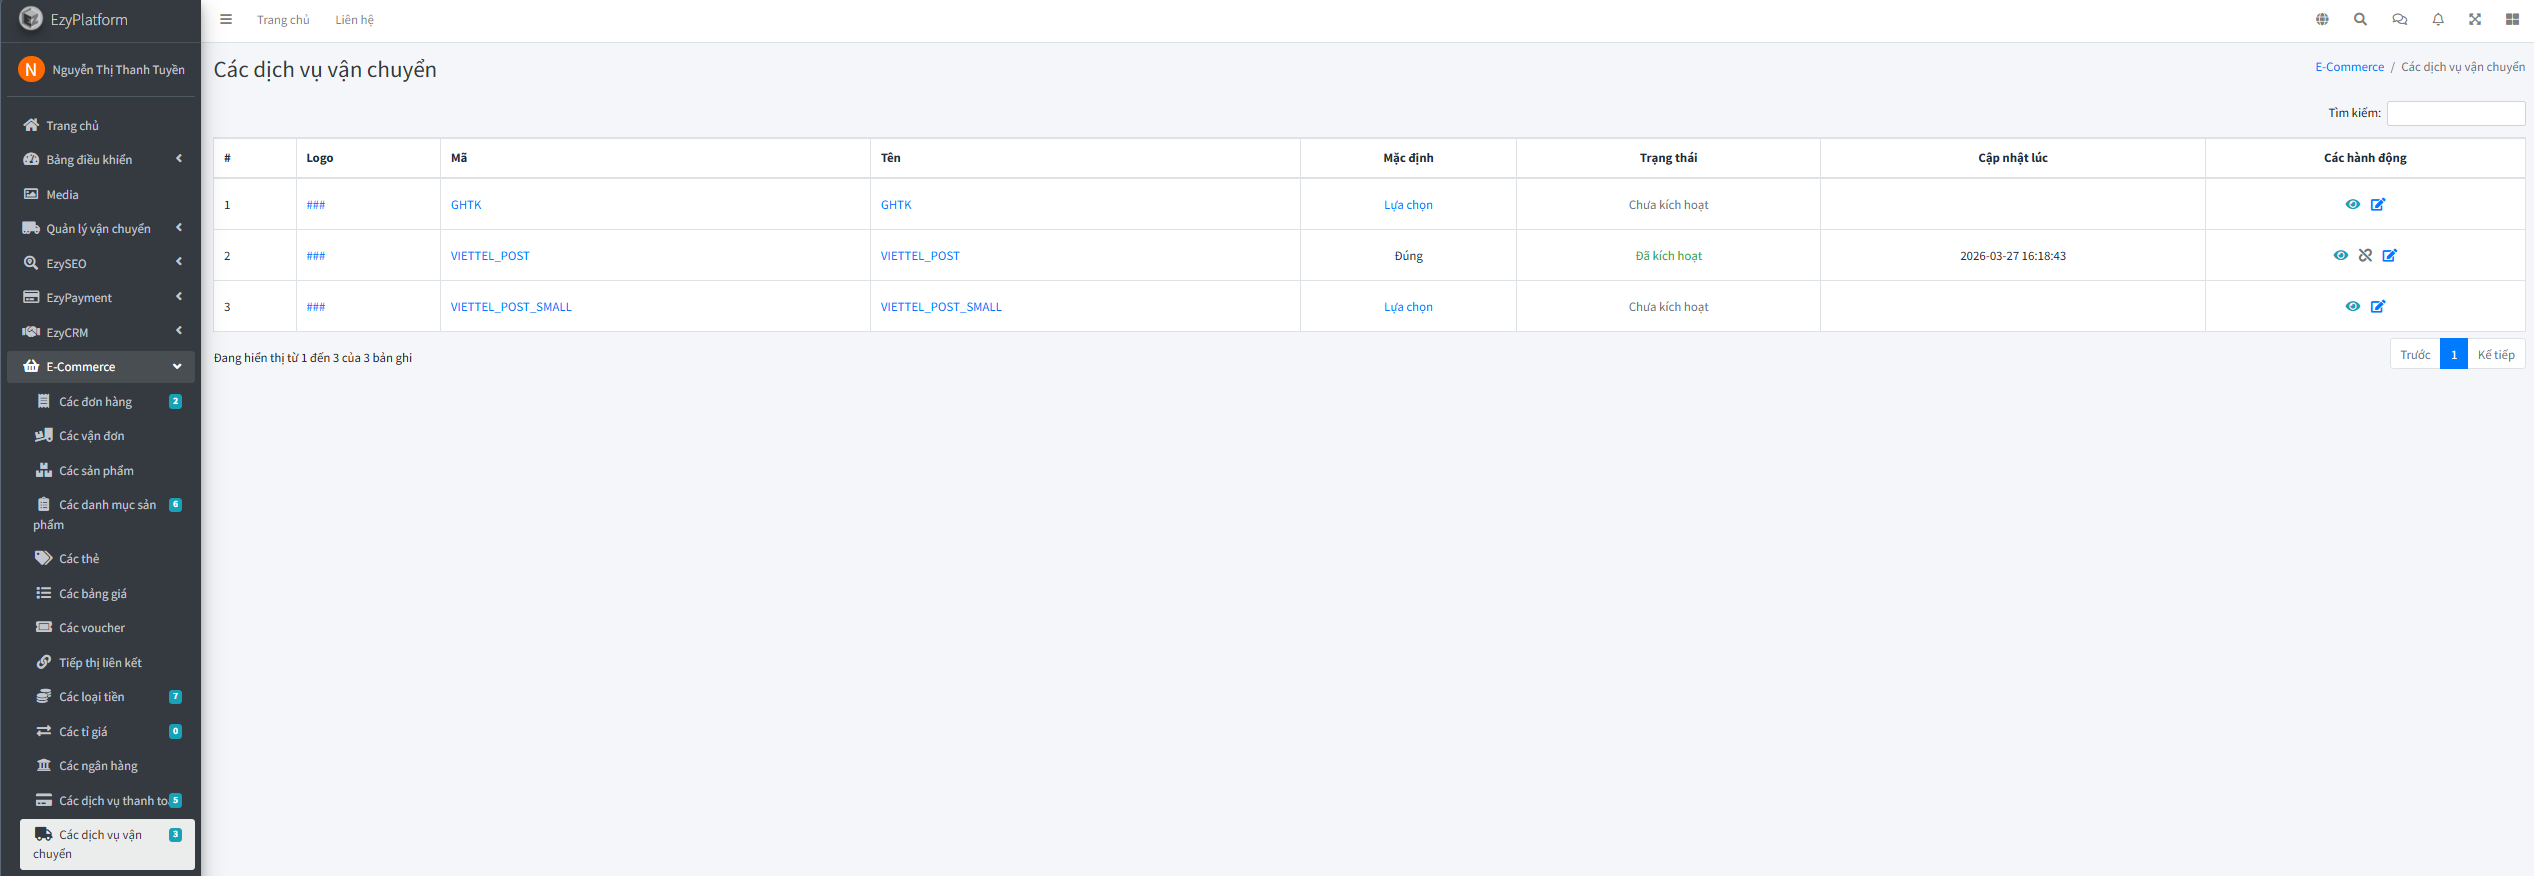The image size is (2534, 876).
Task: Deactivate VIETTEL_POST using the unlink icon
Action: click(x=2365, y=255)
